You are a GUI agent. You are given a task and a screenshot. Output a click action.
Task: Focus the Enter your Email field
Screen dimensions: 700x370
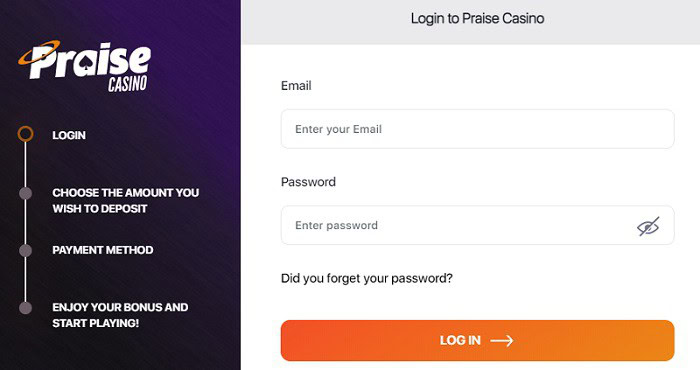(x=477, y=129)
